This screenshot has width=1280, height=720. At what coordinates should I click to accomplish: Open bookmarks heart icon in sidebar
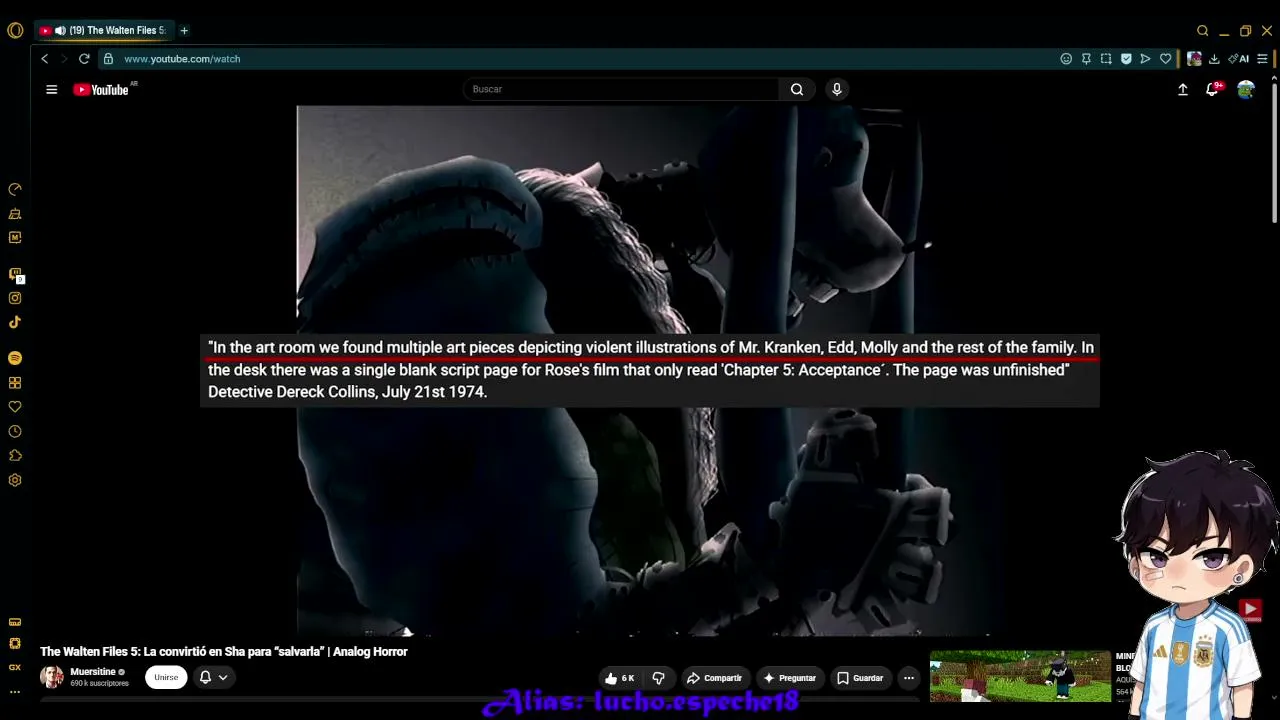tap(15, 407)
